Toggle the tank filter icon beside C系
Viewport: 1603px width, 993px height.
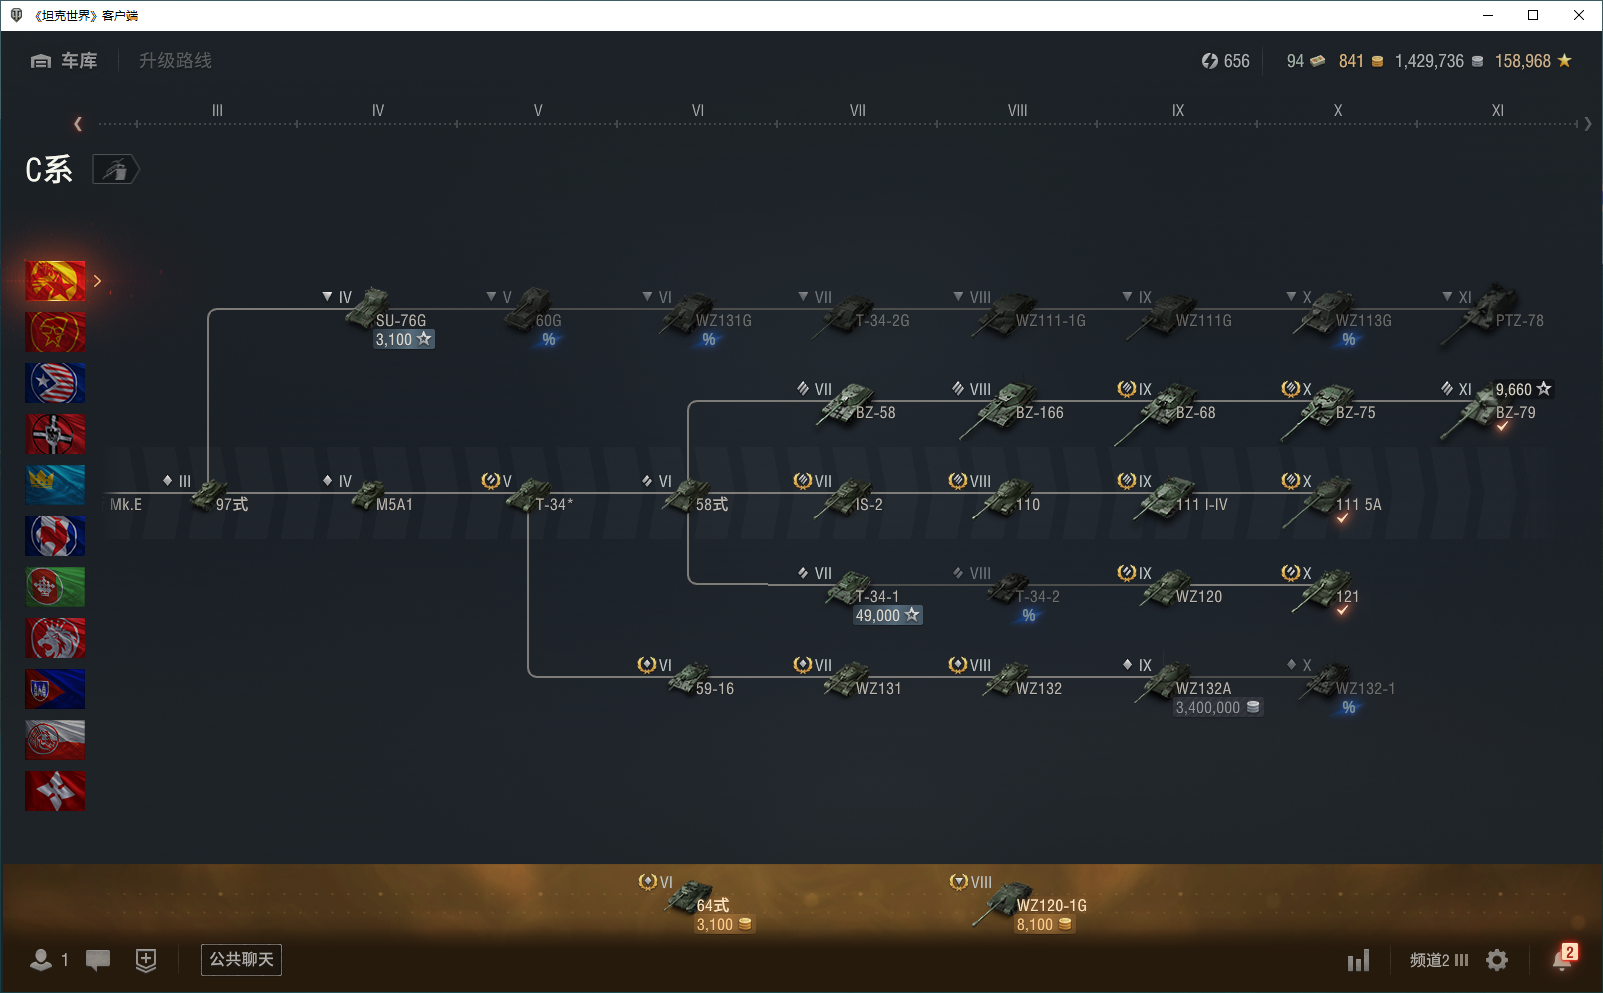(116, 170)
